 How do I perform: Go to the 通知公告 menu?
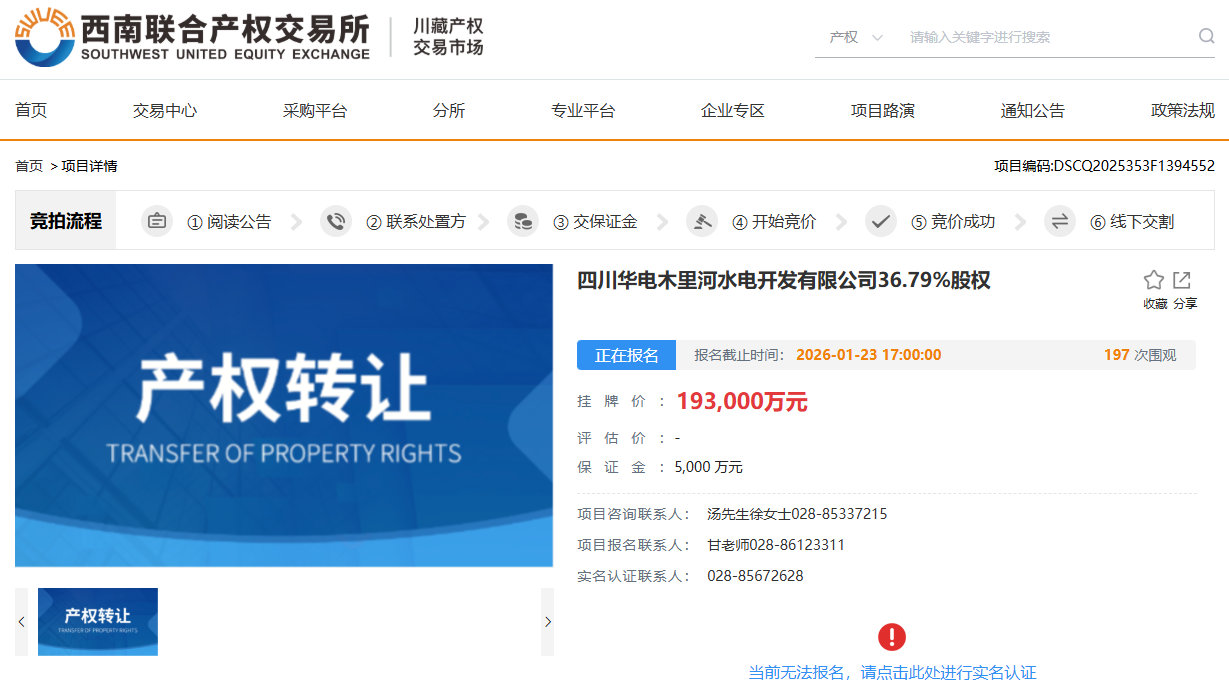(1033, 111)
